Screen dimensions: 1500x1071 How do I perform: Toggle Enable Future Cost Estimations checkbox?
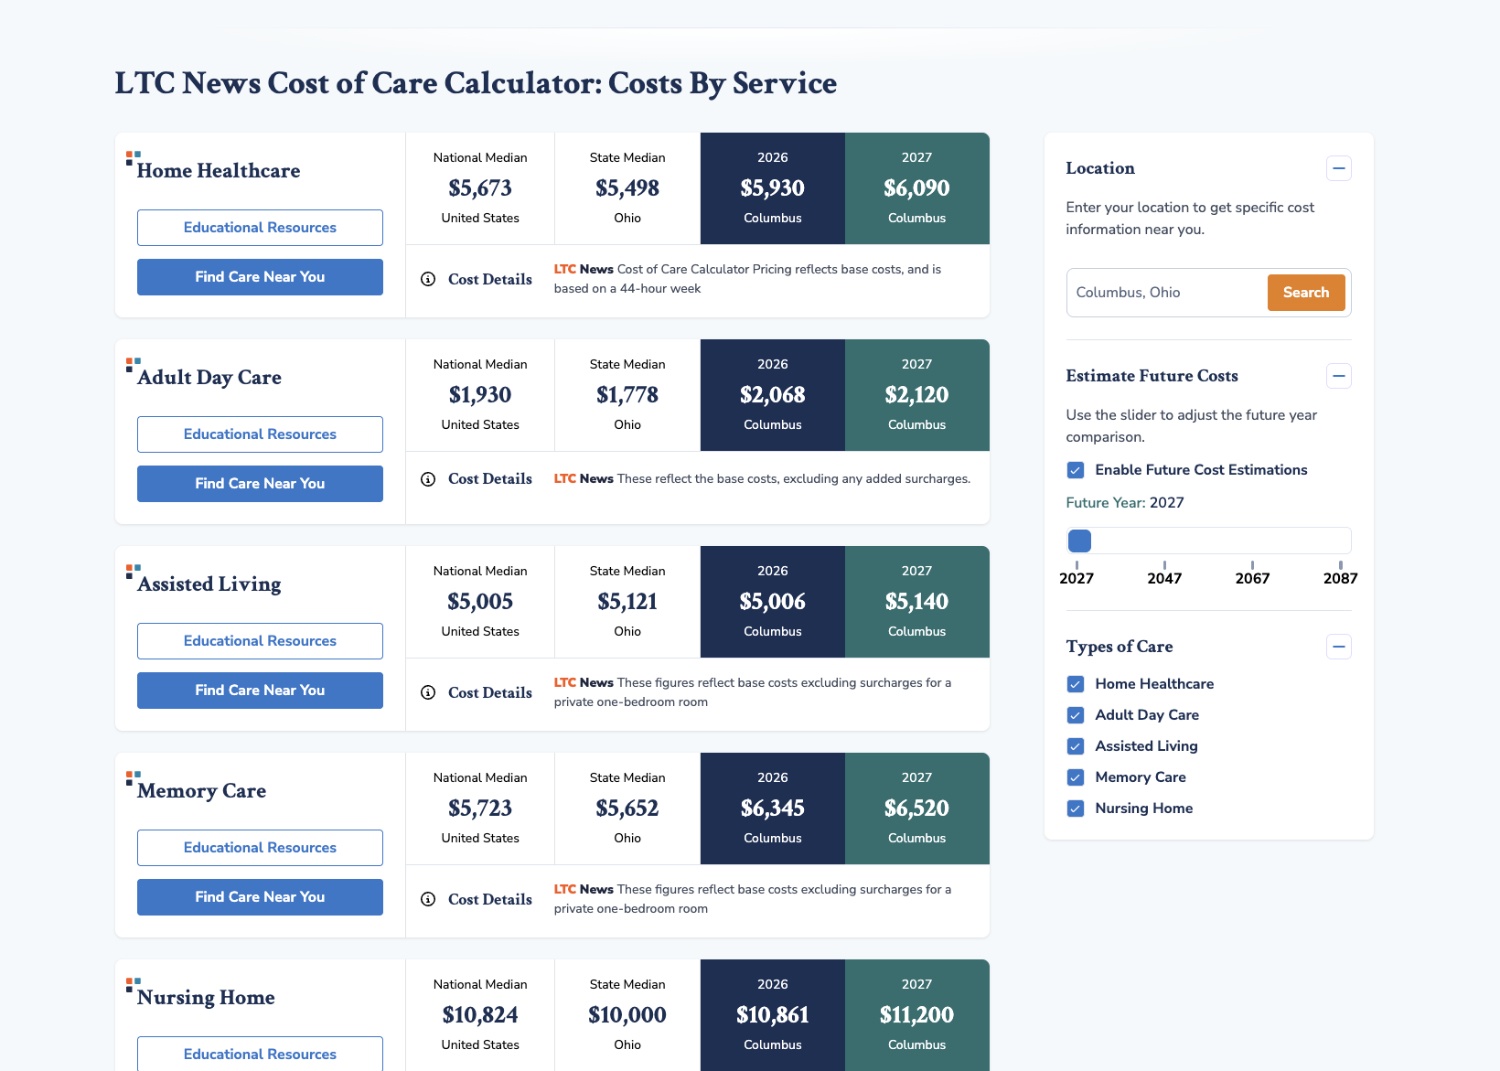pyautogui.click(x=1076, y=470)
